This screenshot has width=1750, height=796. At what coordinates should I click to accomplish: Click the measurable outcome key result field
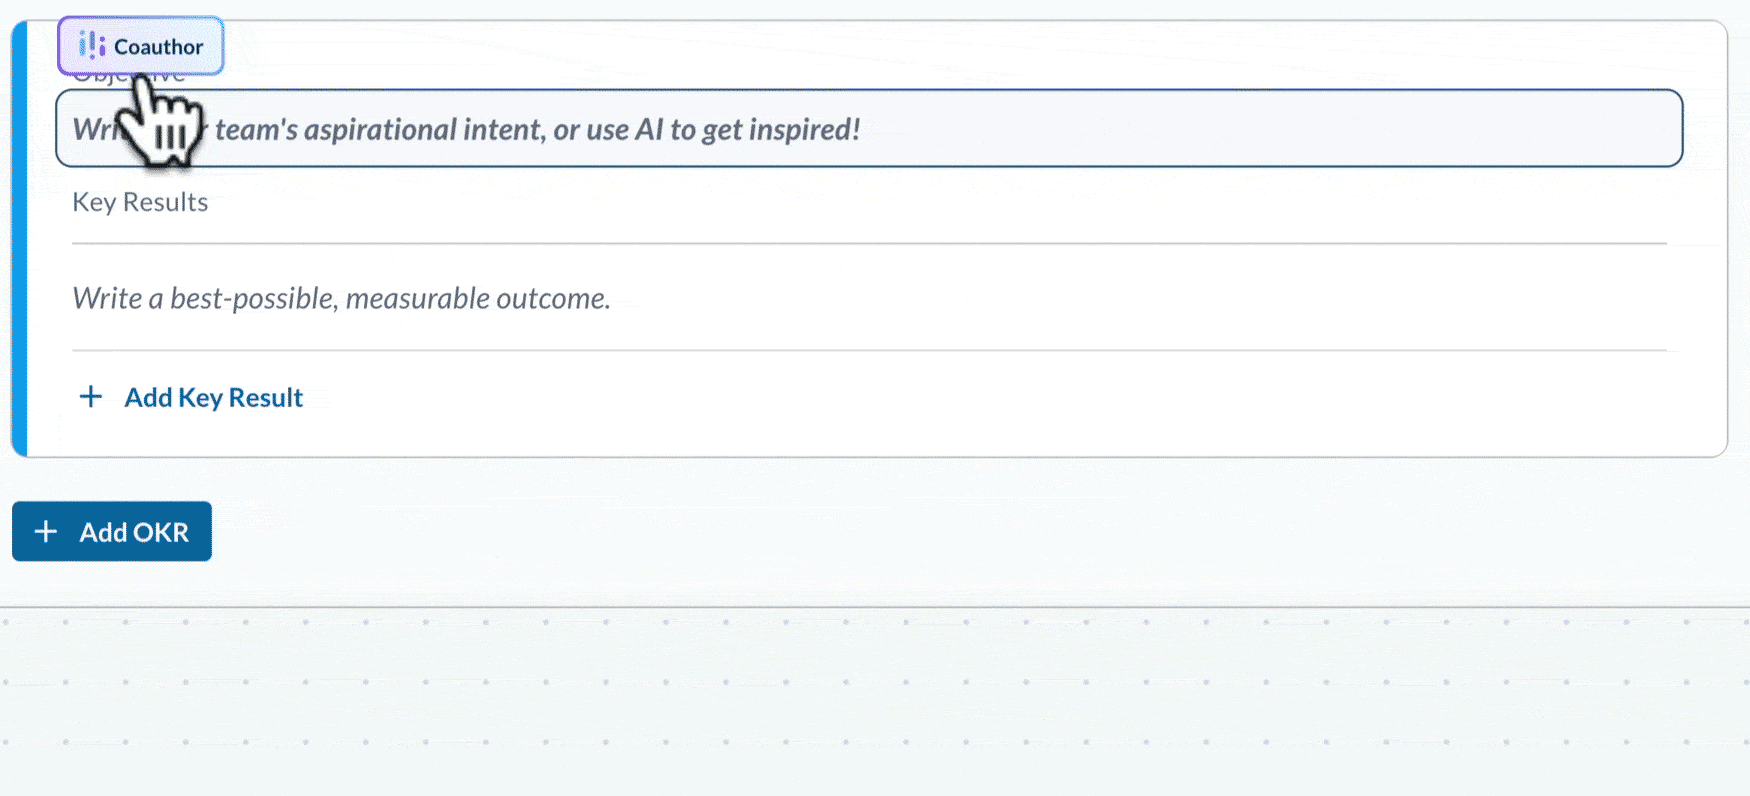[x=869, y=298]
